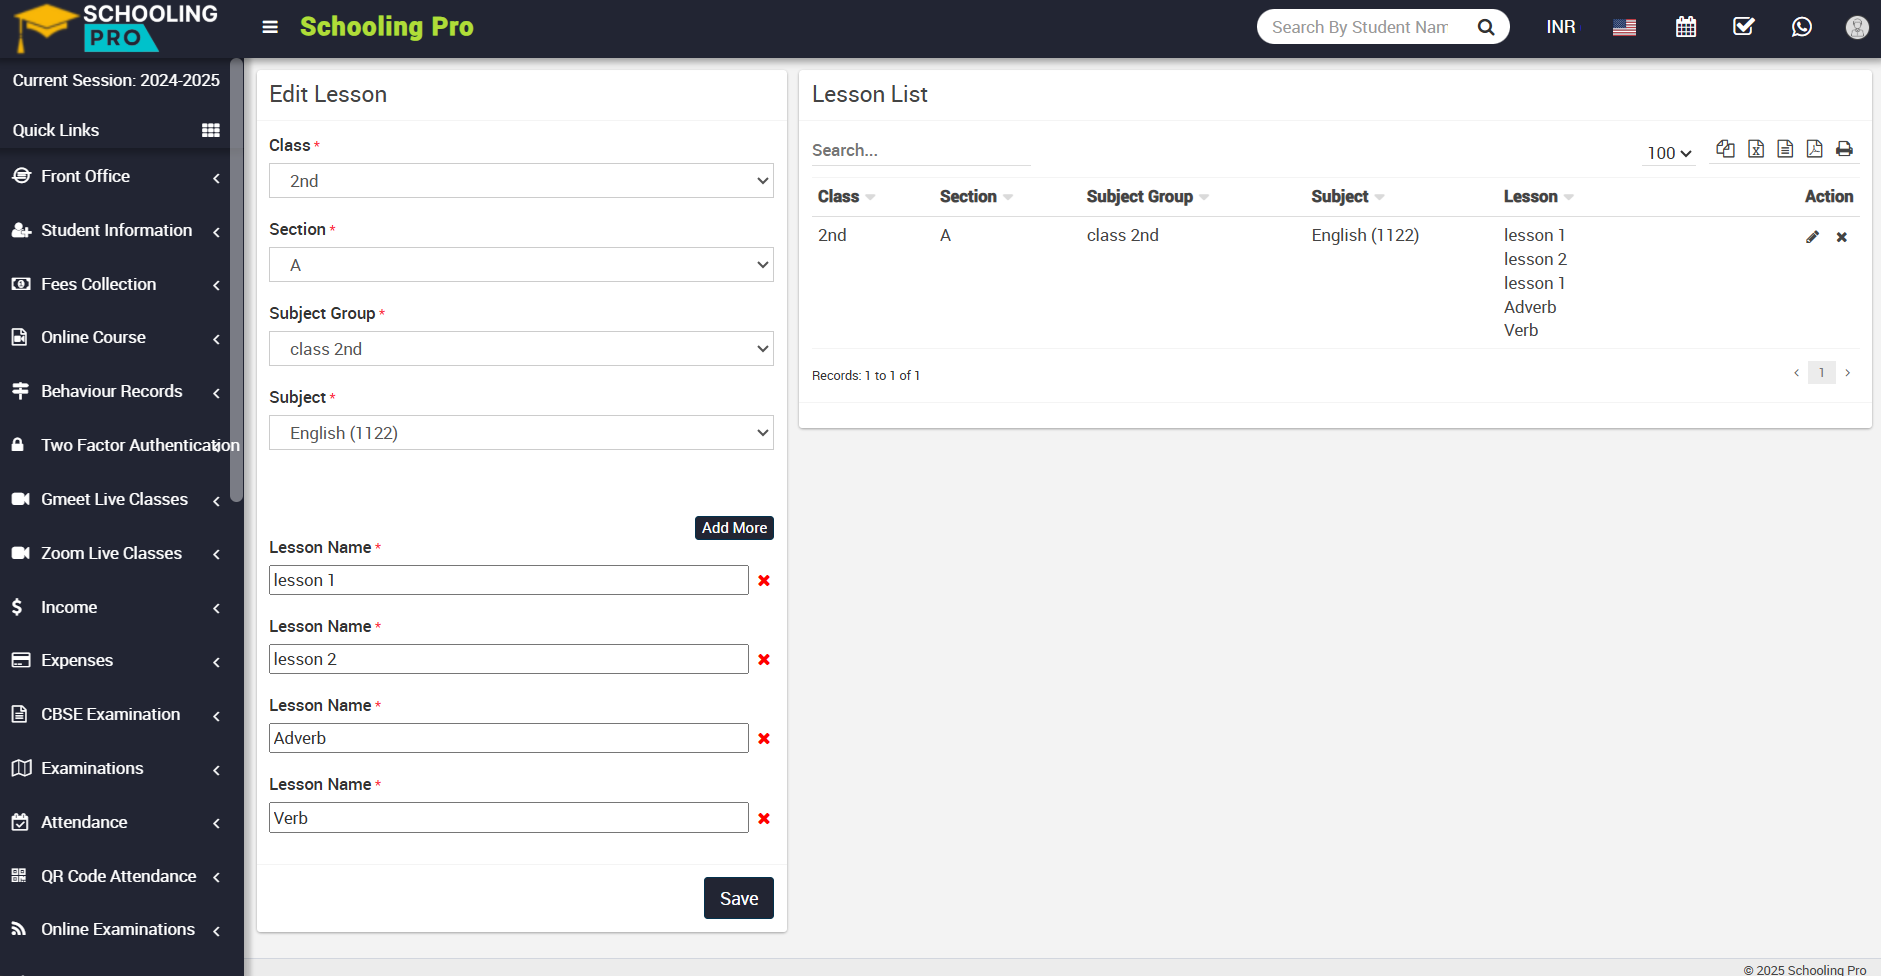This screenshot has height=976, width=1881.
Task: Remove the 'lesson 1' name field
Action: 764,580
